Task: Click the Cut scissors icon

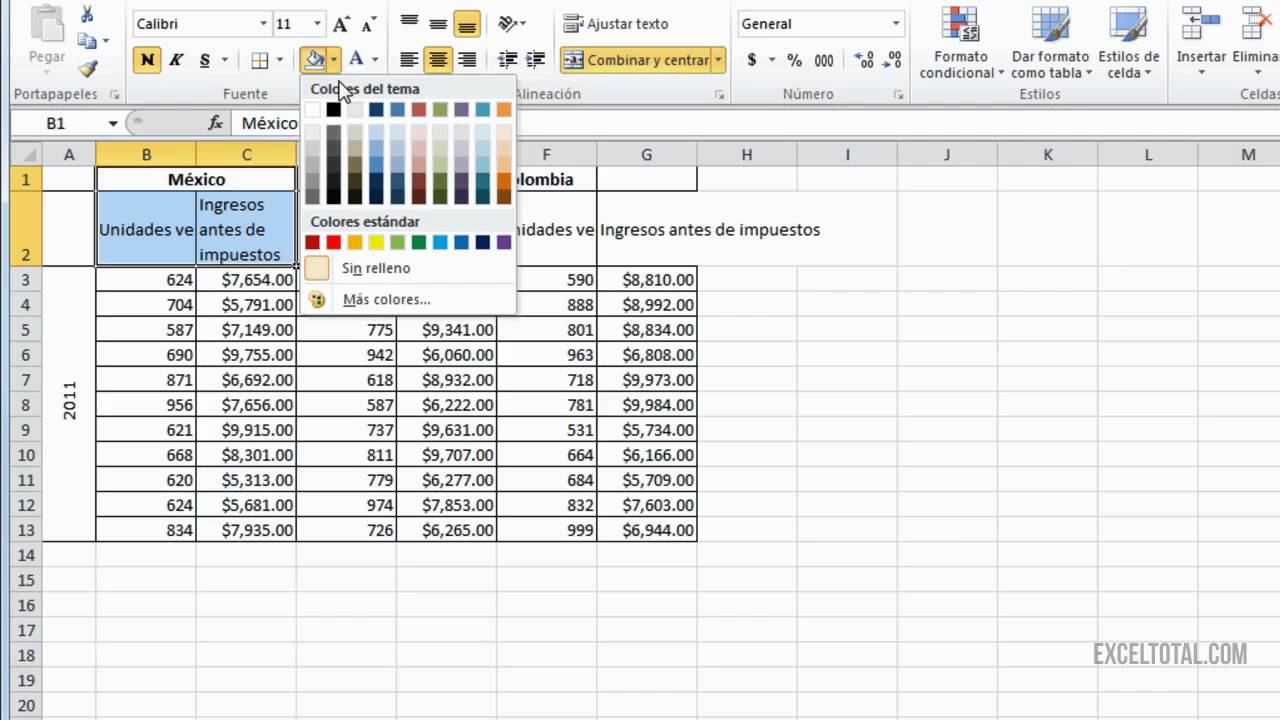Action: 87,14
